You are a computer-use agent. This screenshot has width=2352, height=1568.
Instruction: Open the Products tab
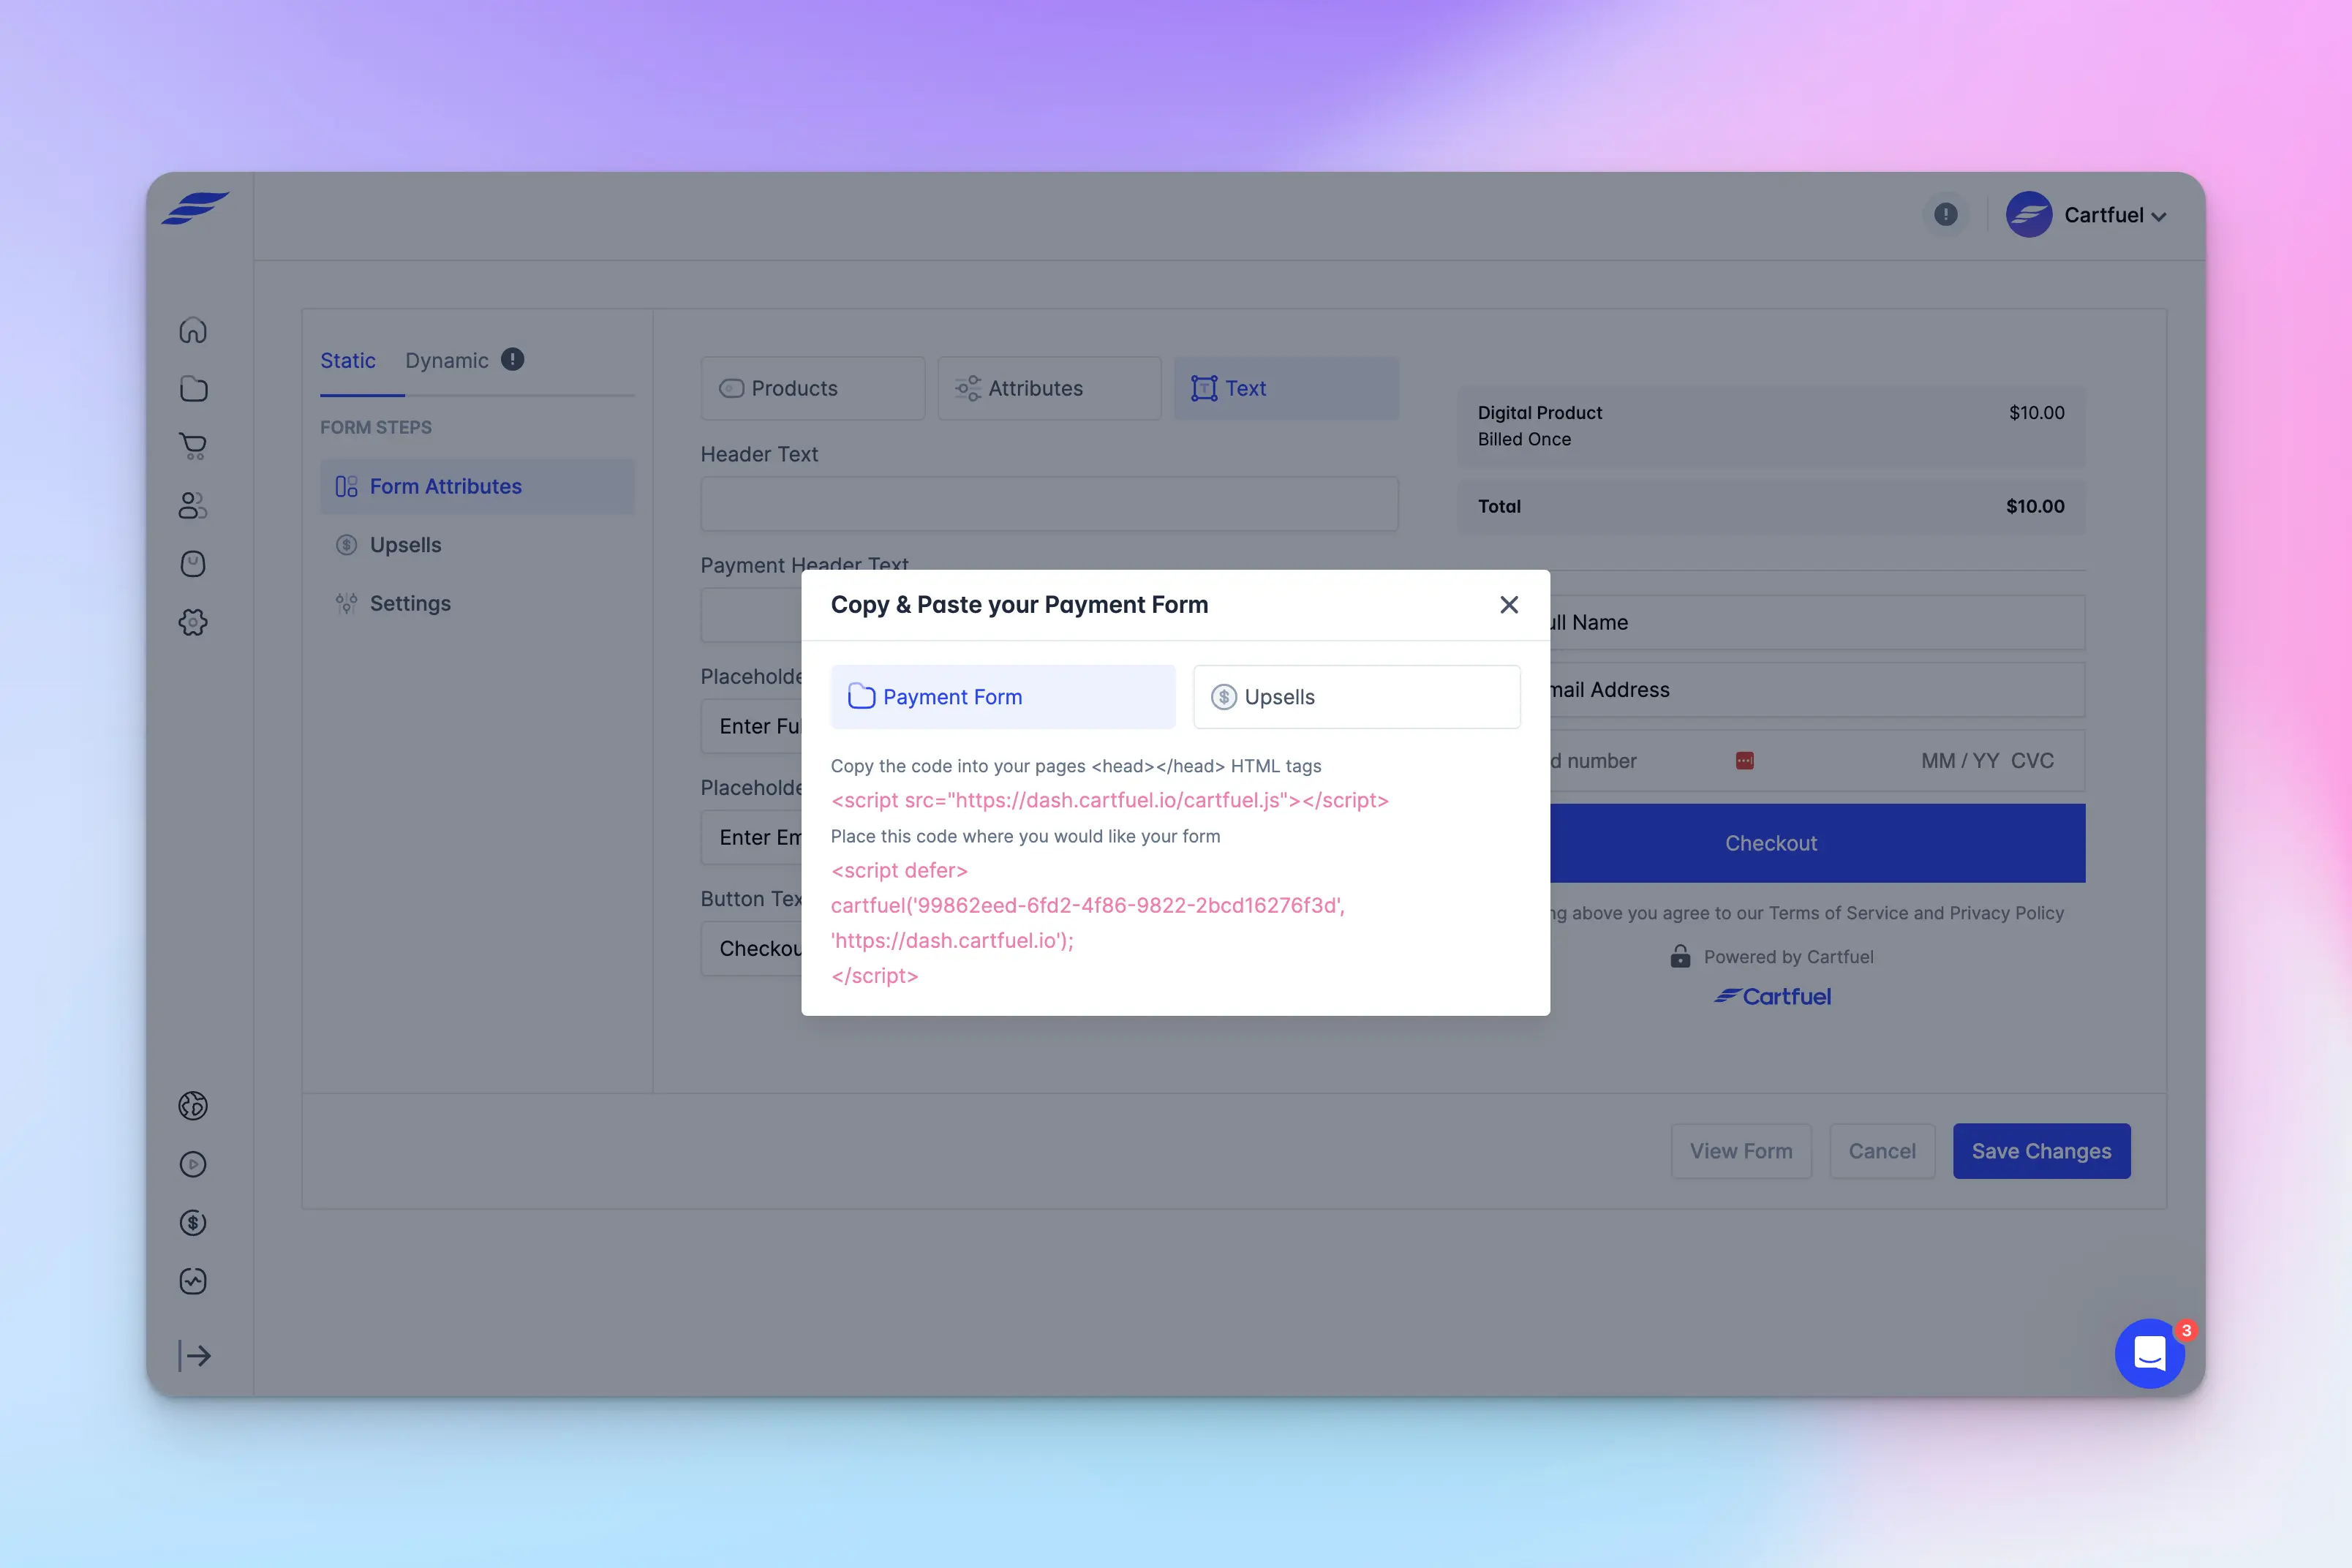coord(813,388)
